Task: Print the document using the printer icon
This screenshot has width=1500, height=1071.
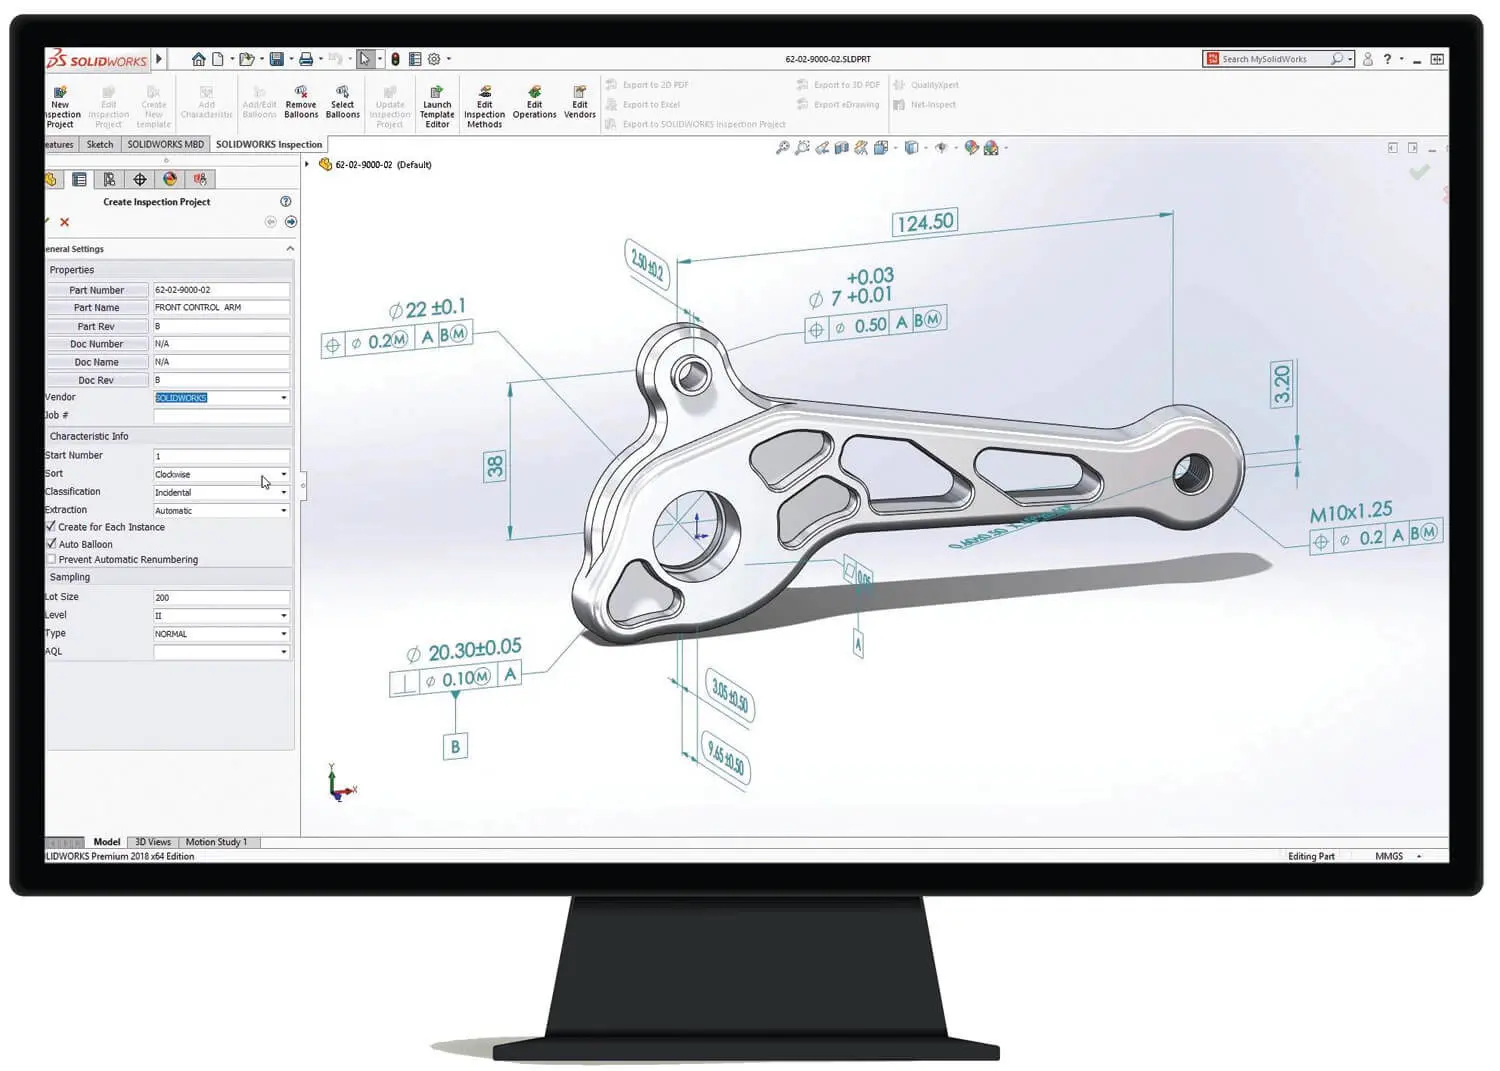Action: 306,59
